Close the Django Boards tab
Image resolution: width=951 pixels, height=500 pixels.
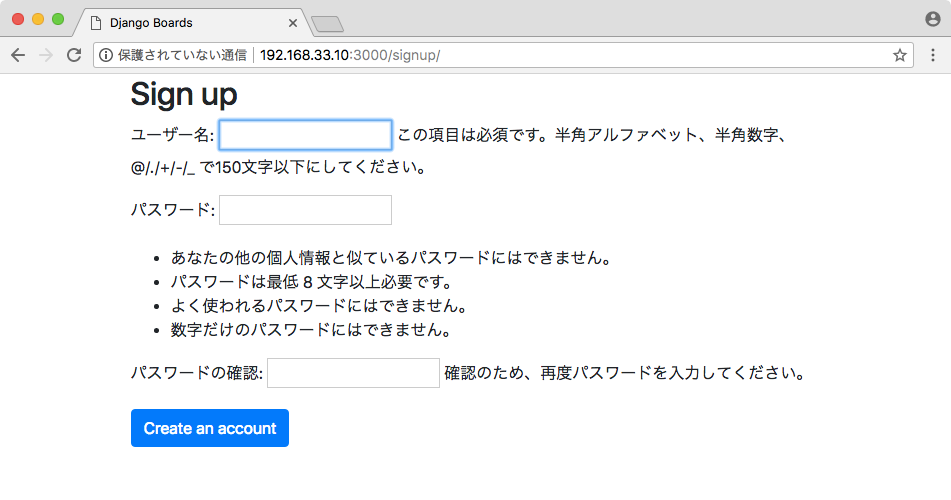(x=293, y=23)
